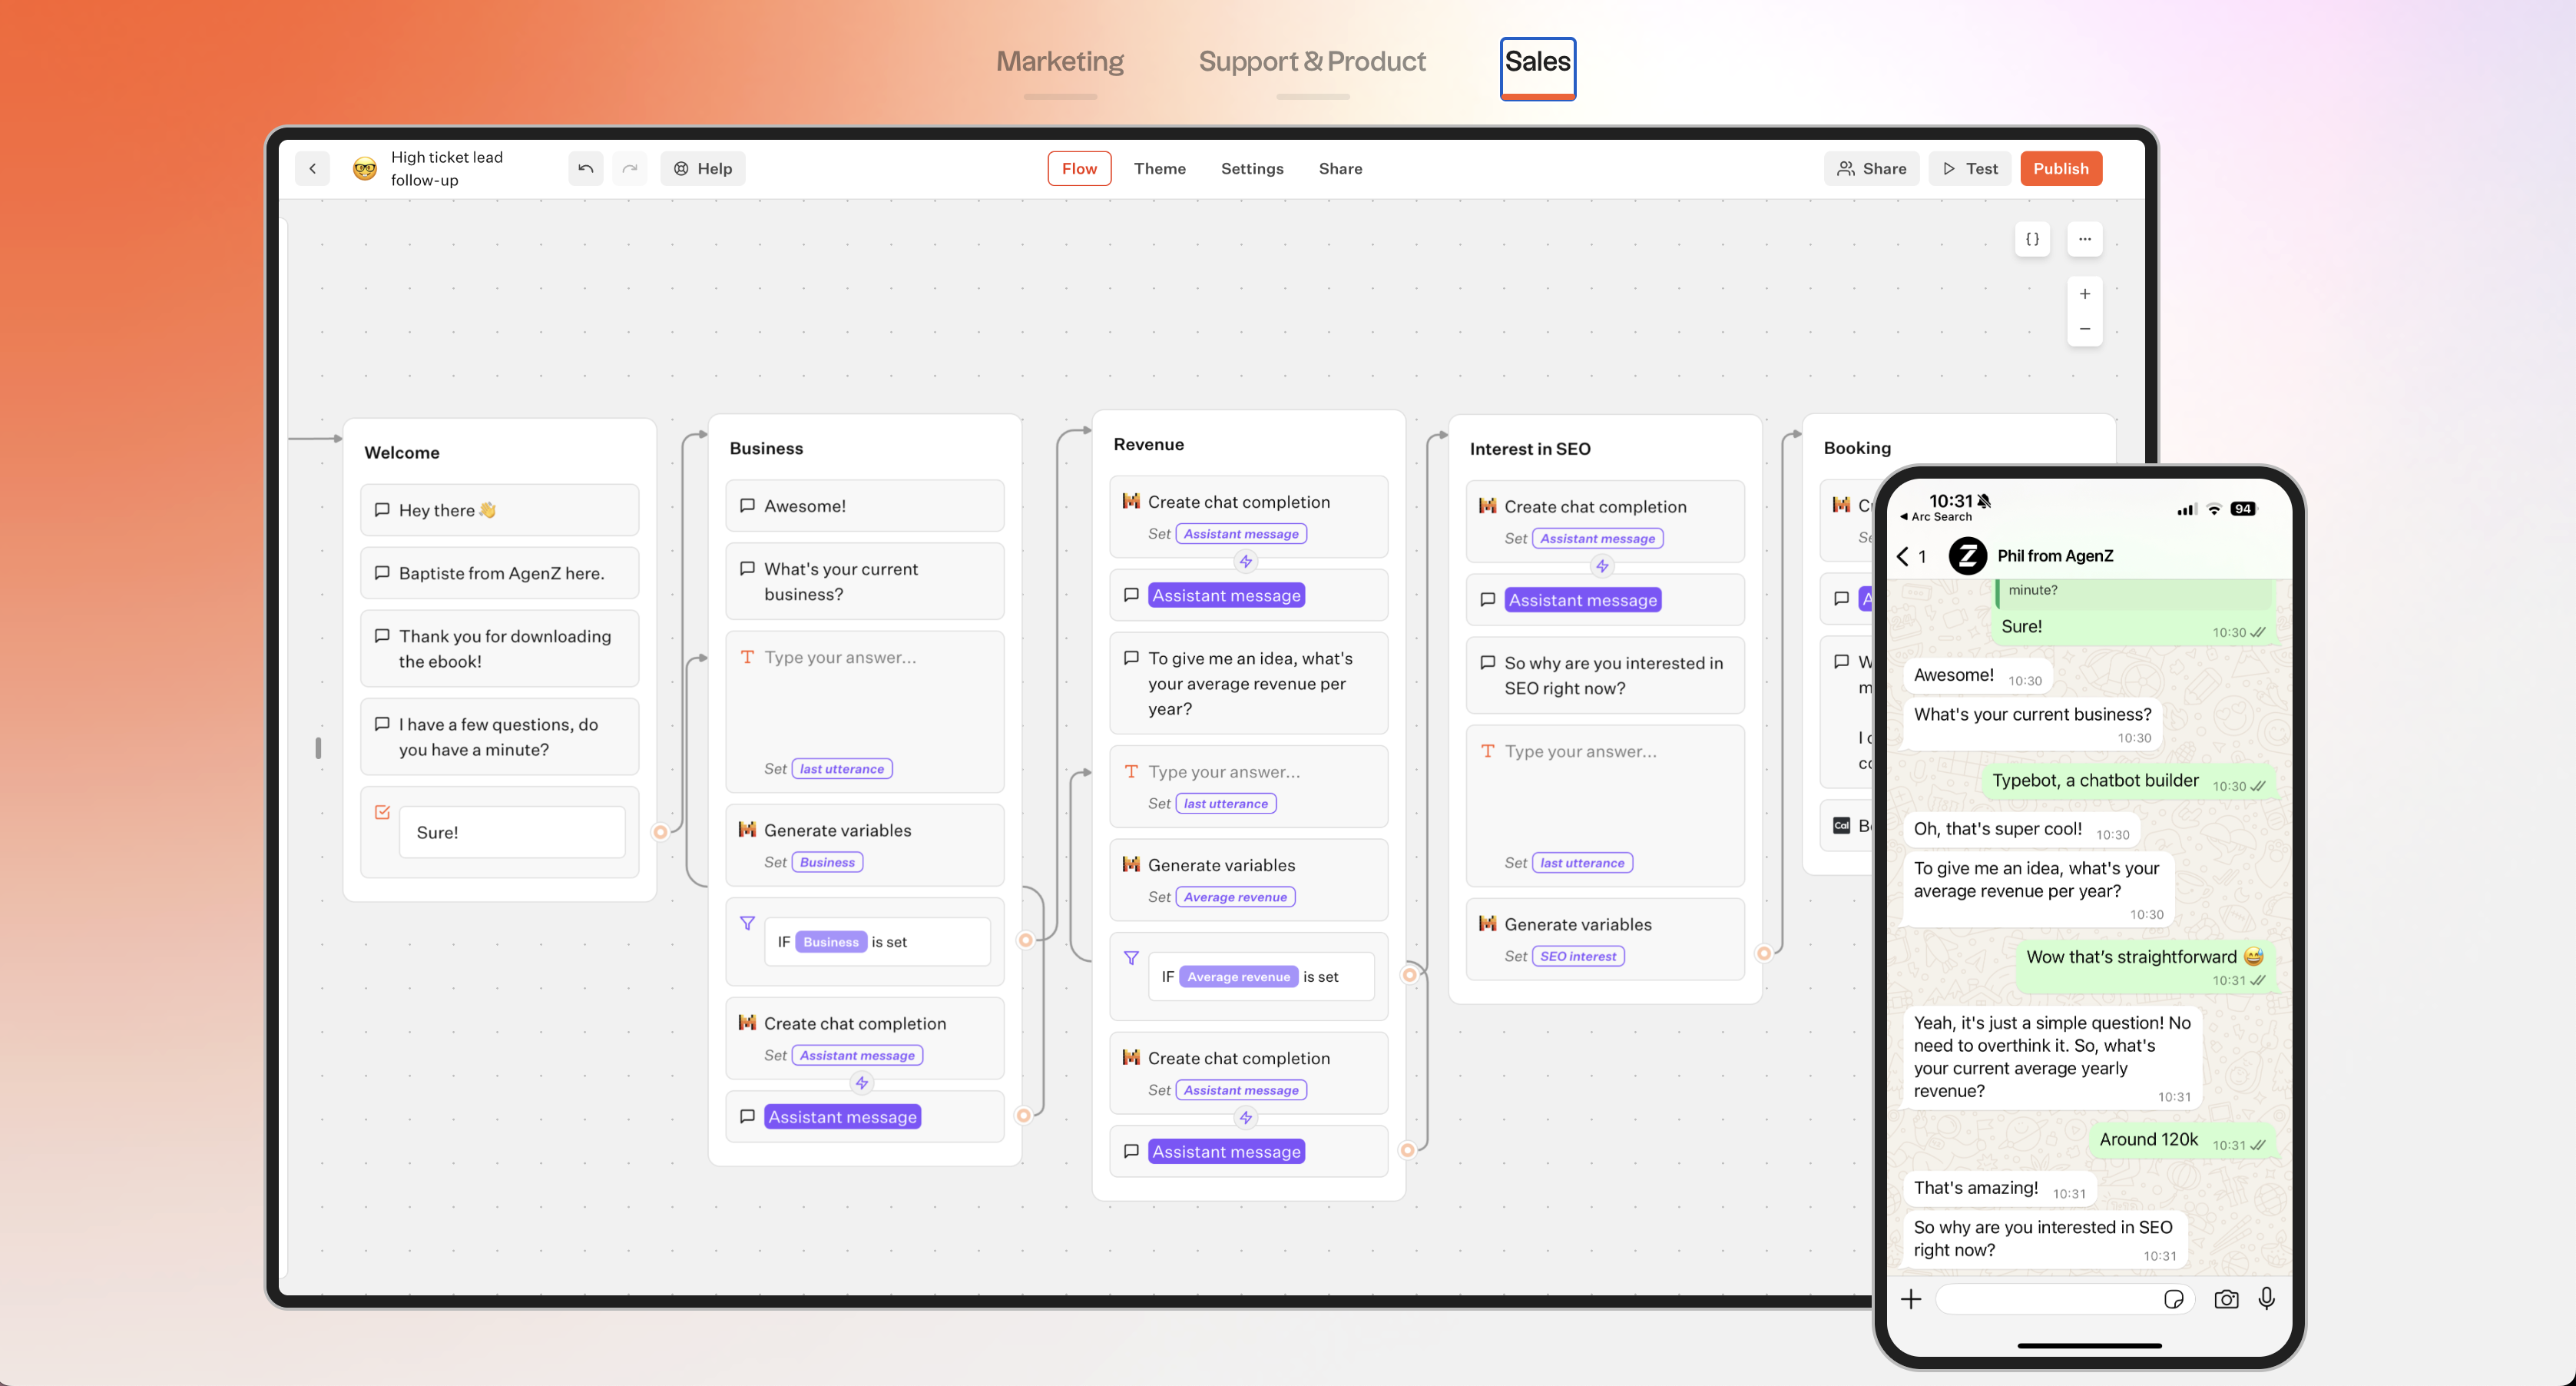
Task: Zoom out the canvas with minus
Action: 2084,329
